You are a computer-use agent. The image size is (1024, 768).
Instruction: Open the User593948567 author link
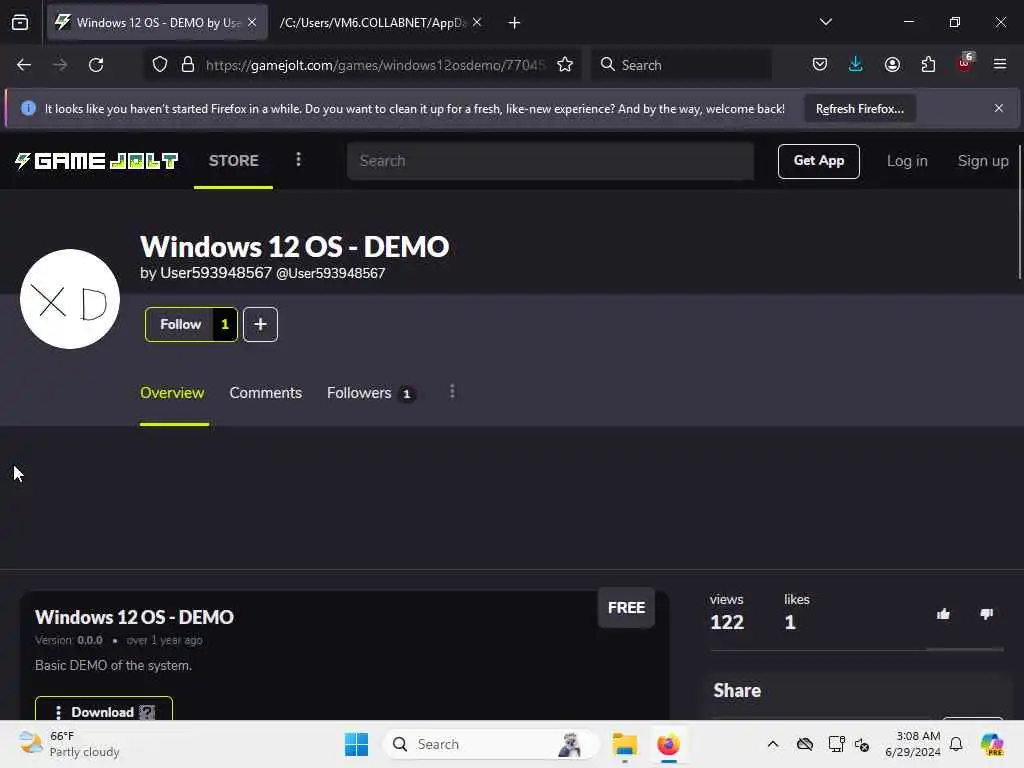point(216,272)
